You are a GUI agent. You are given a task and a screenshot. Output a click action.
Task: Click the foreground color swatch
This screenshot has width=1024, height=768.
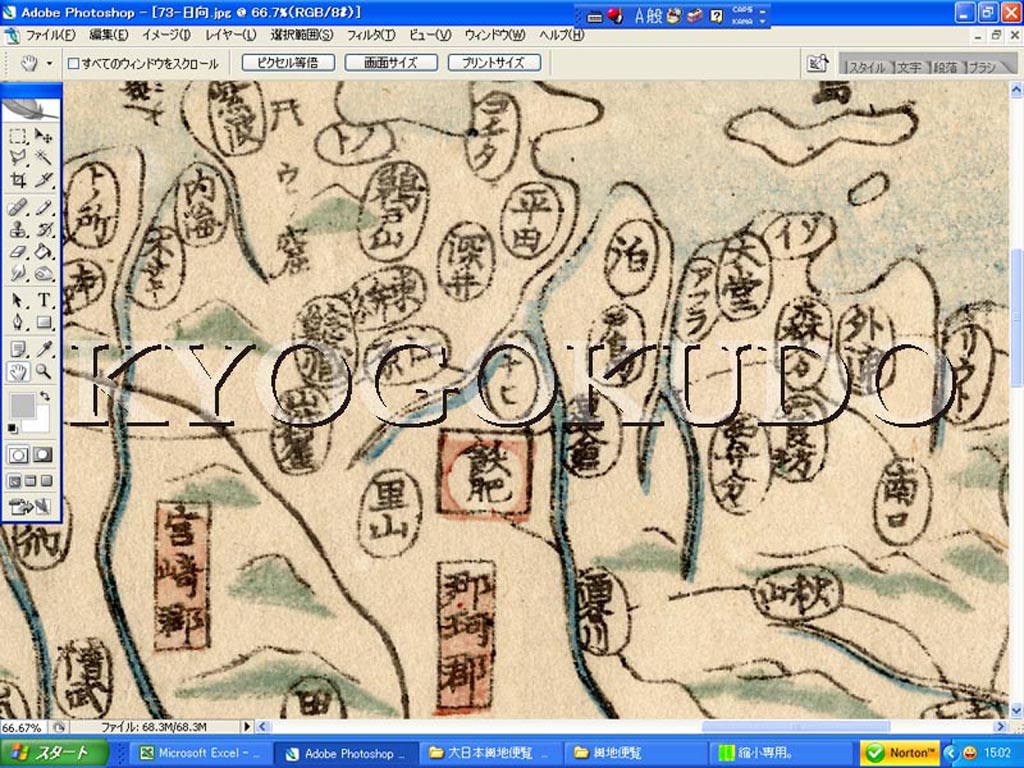[22, 405]
